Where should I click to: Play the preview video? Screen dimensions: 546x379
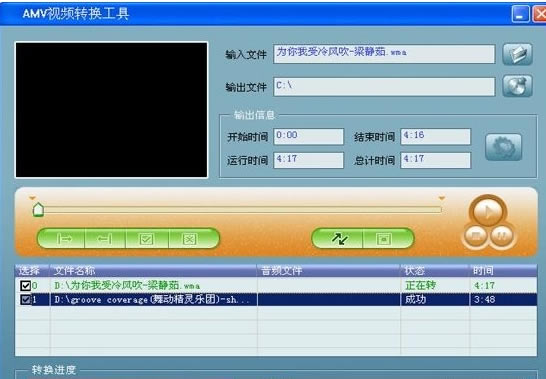(488, 211)
